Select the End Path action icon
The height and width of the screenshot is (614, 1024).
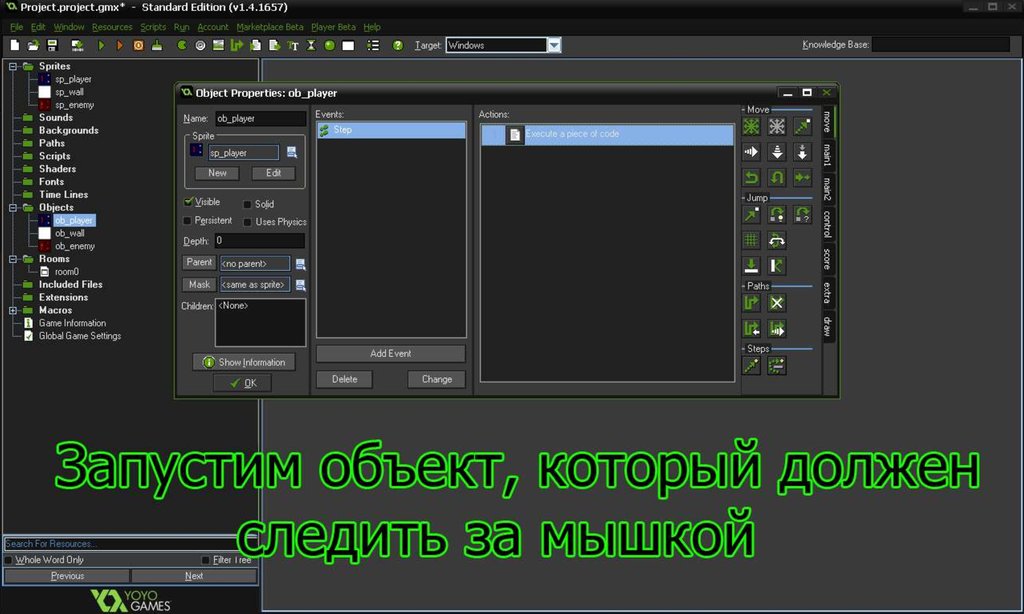[776, 302]
